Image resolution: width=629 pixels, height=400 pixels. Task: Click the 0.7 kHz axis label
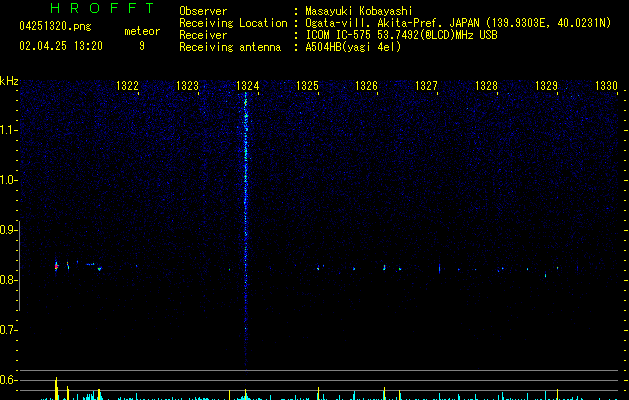coord(8,330)
